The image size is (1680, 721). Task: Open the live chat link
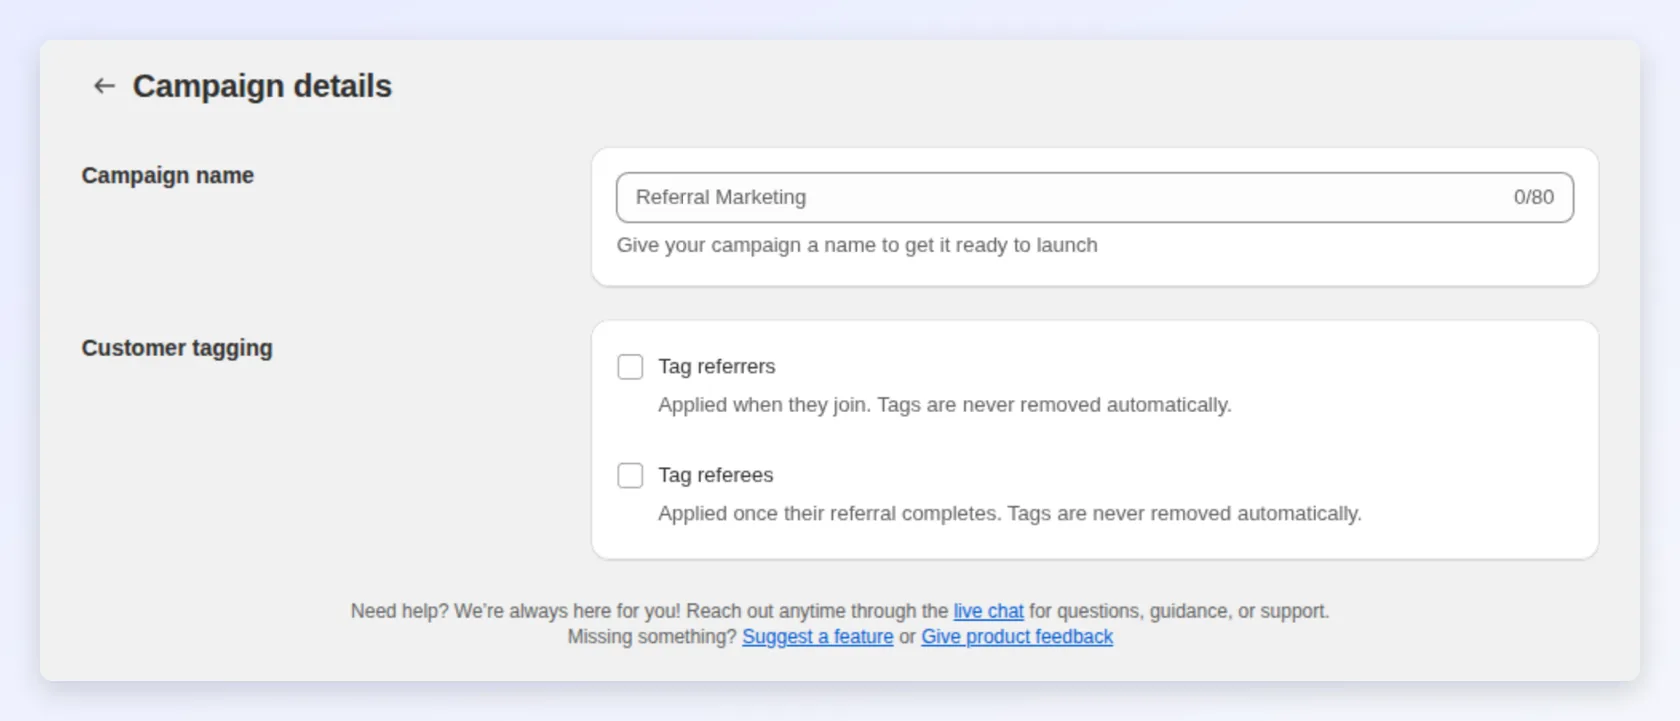(988, 611)
